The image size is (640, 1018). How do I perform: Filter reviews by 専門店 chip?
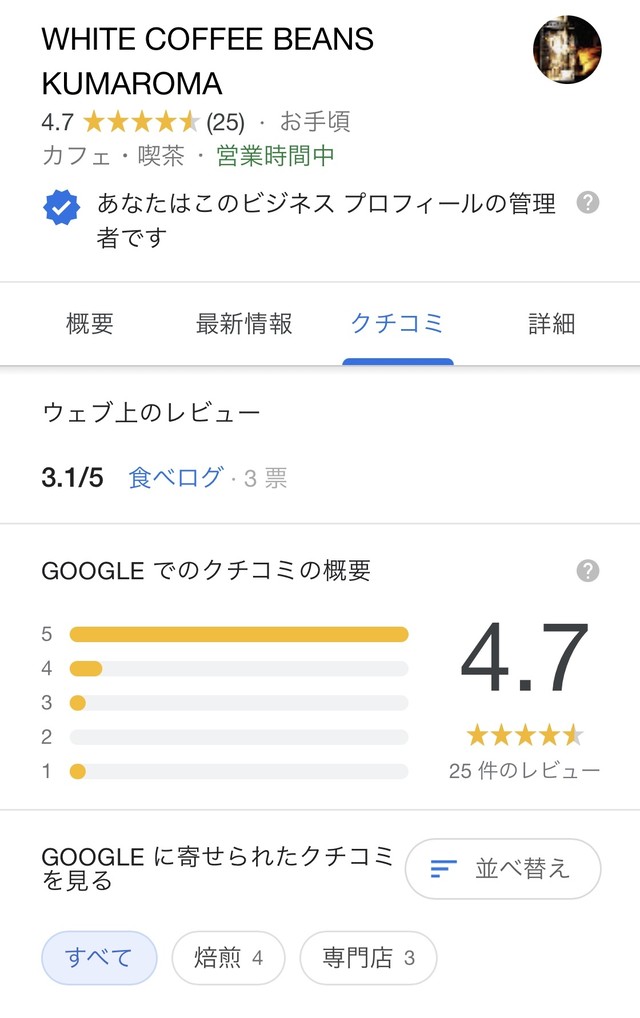pos(368,958)
